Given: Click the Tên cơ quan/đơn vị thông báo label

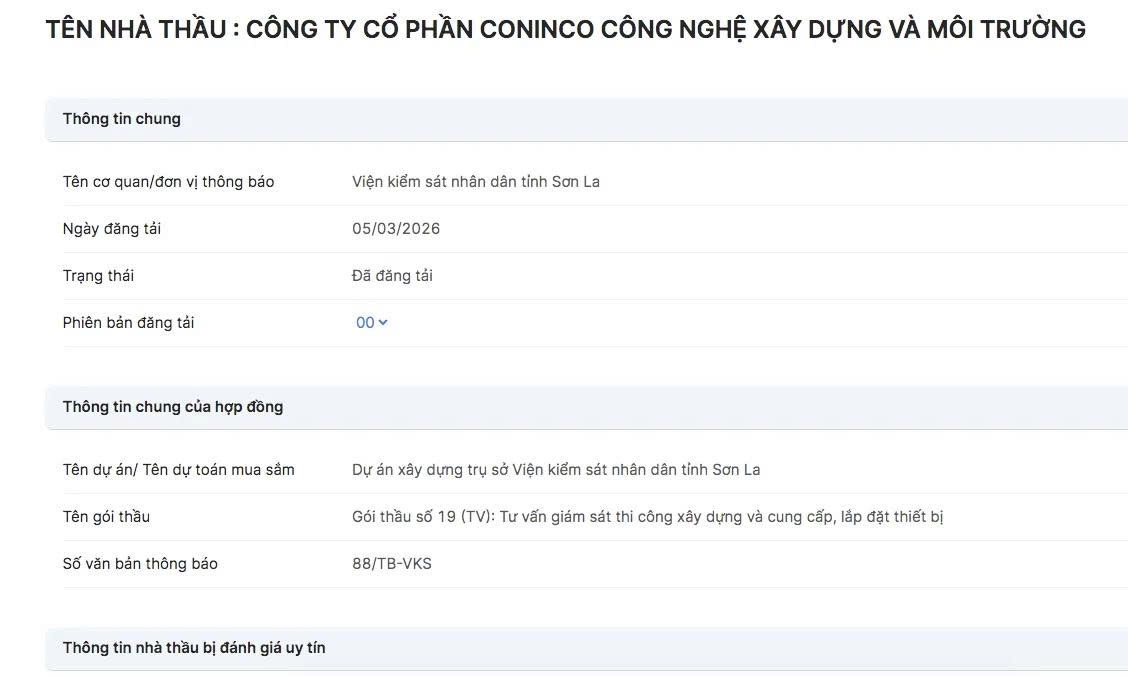Looking at the screenshot, I should 168,182.
